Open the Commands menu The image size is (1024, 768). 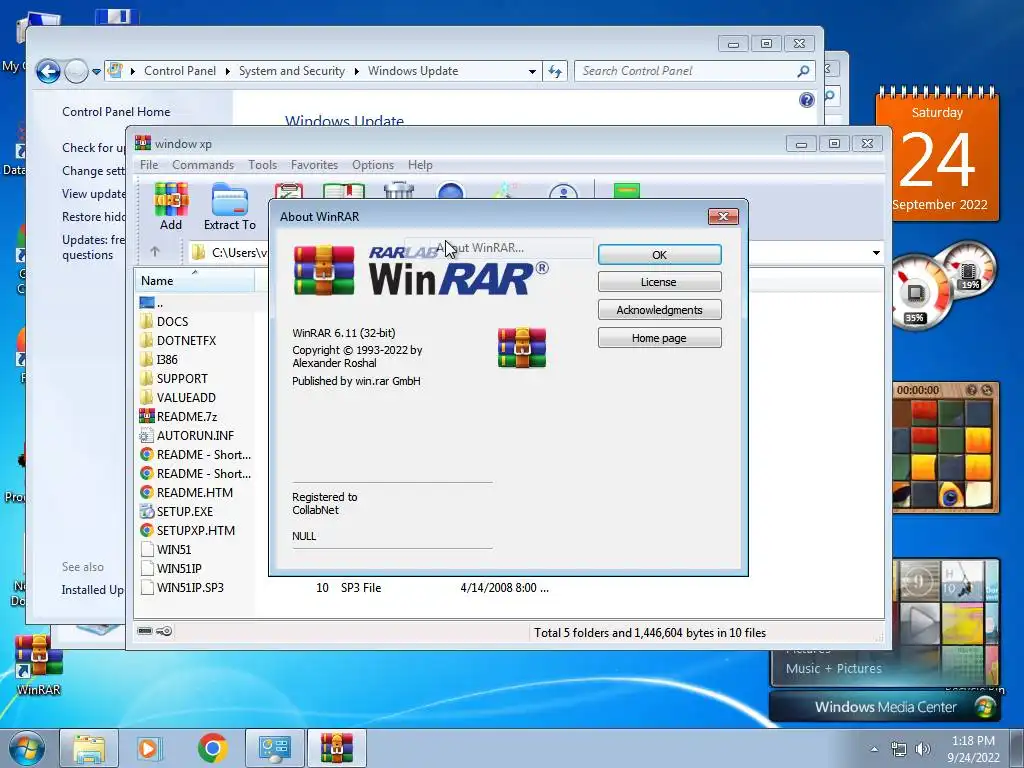(203, 165)
